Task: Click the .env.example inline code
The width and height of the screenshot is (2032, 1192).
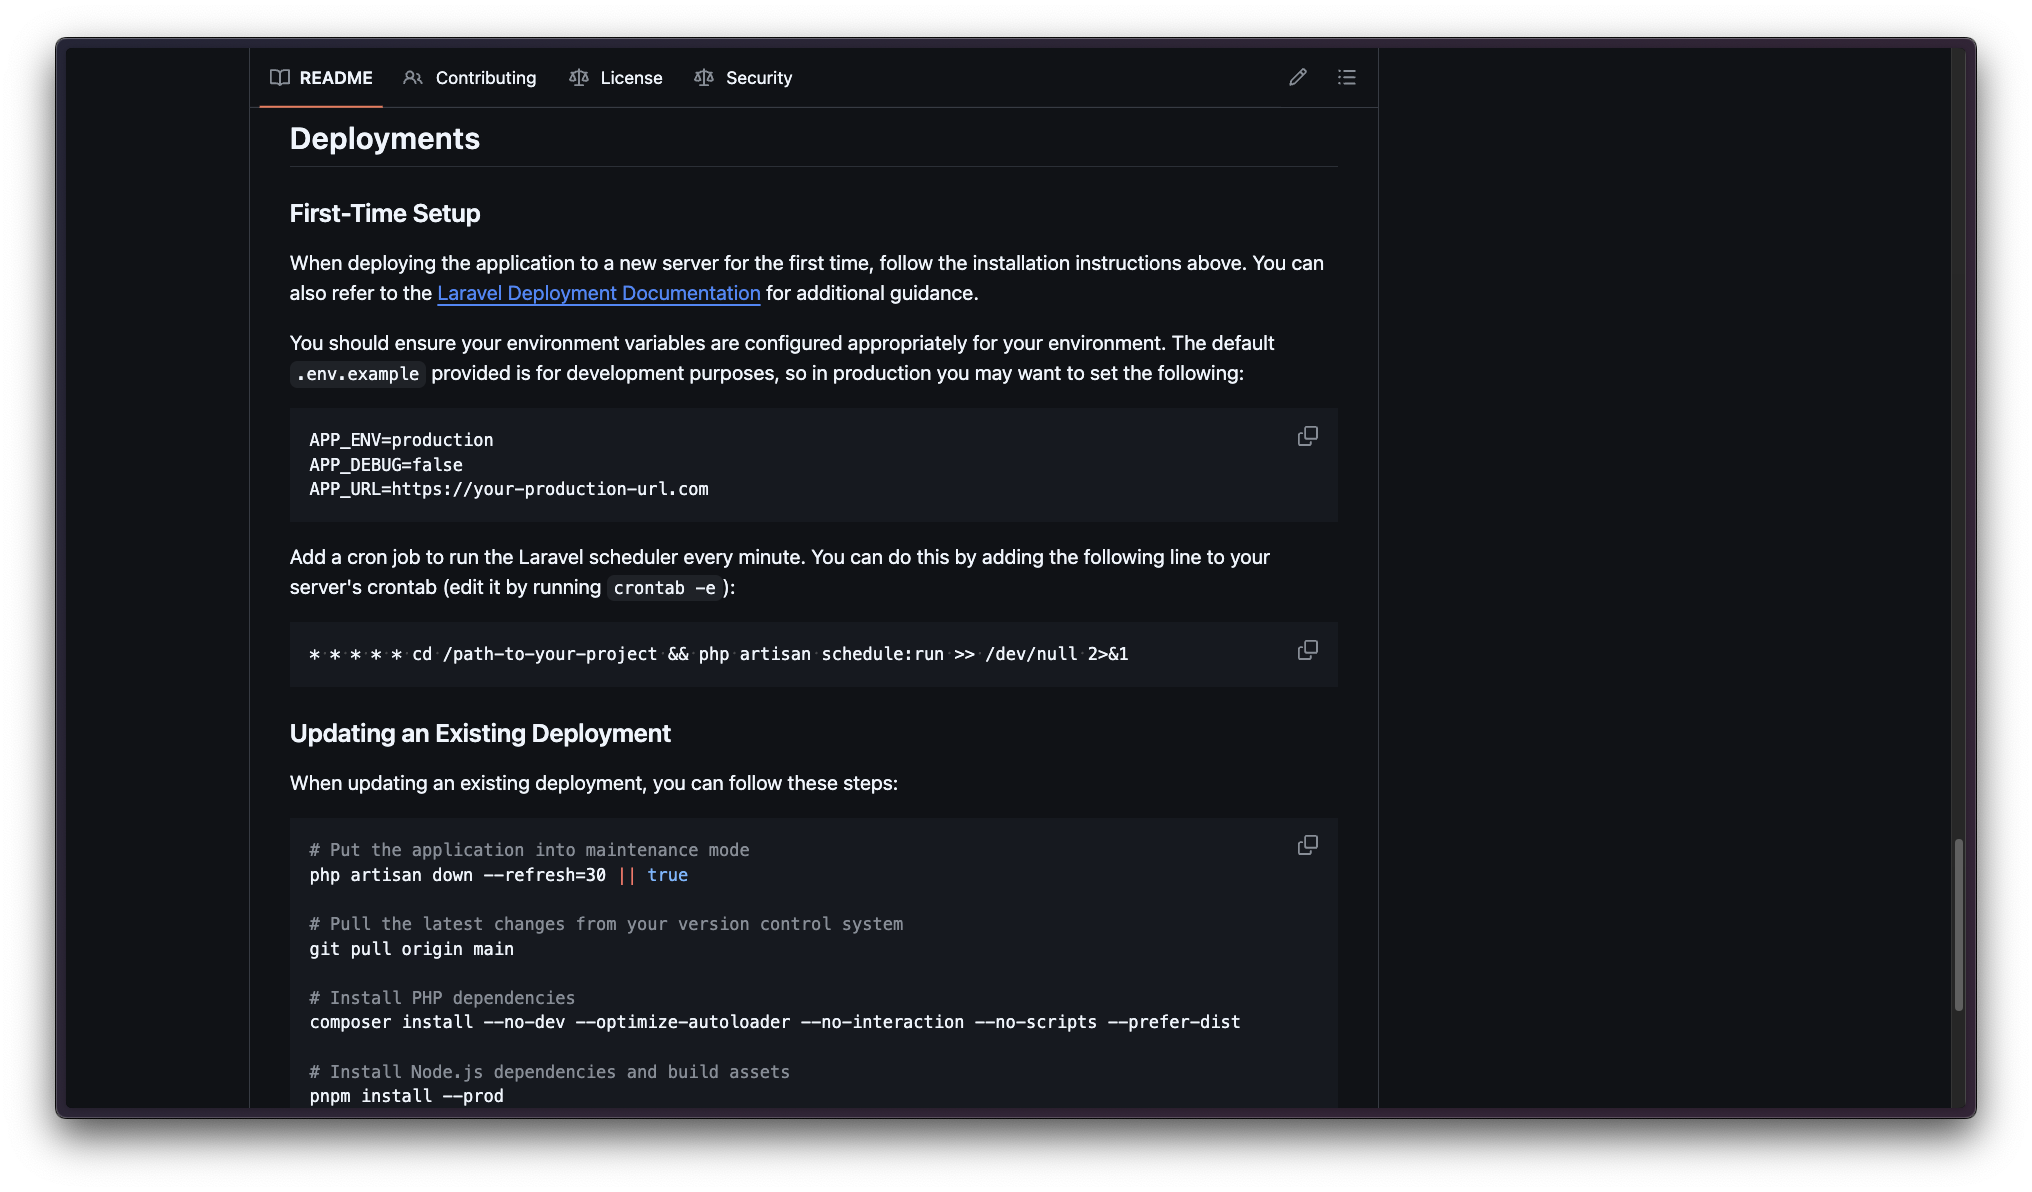Action: (358, 374)
